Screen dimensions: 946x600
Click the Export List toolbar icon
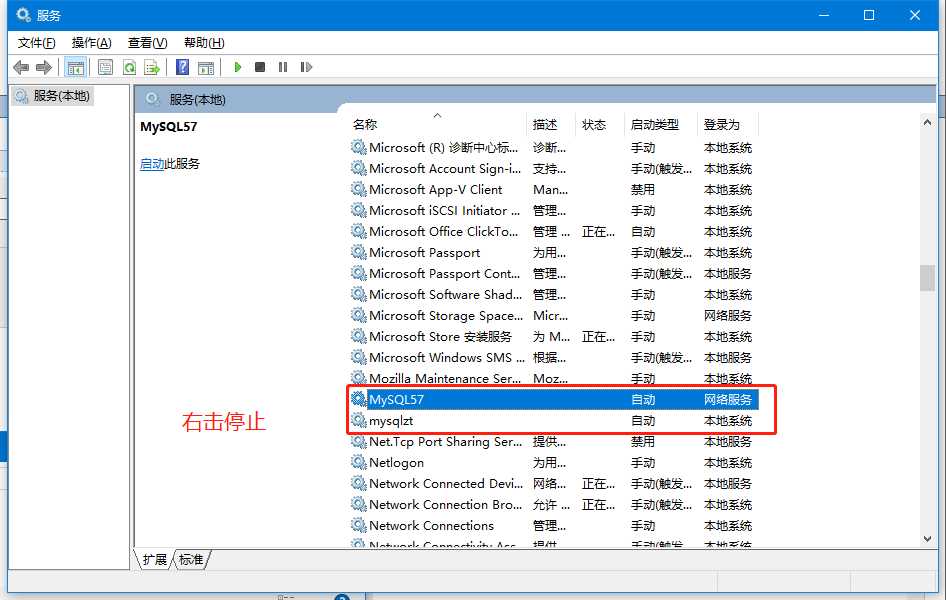[x=152, y=67]
